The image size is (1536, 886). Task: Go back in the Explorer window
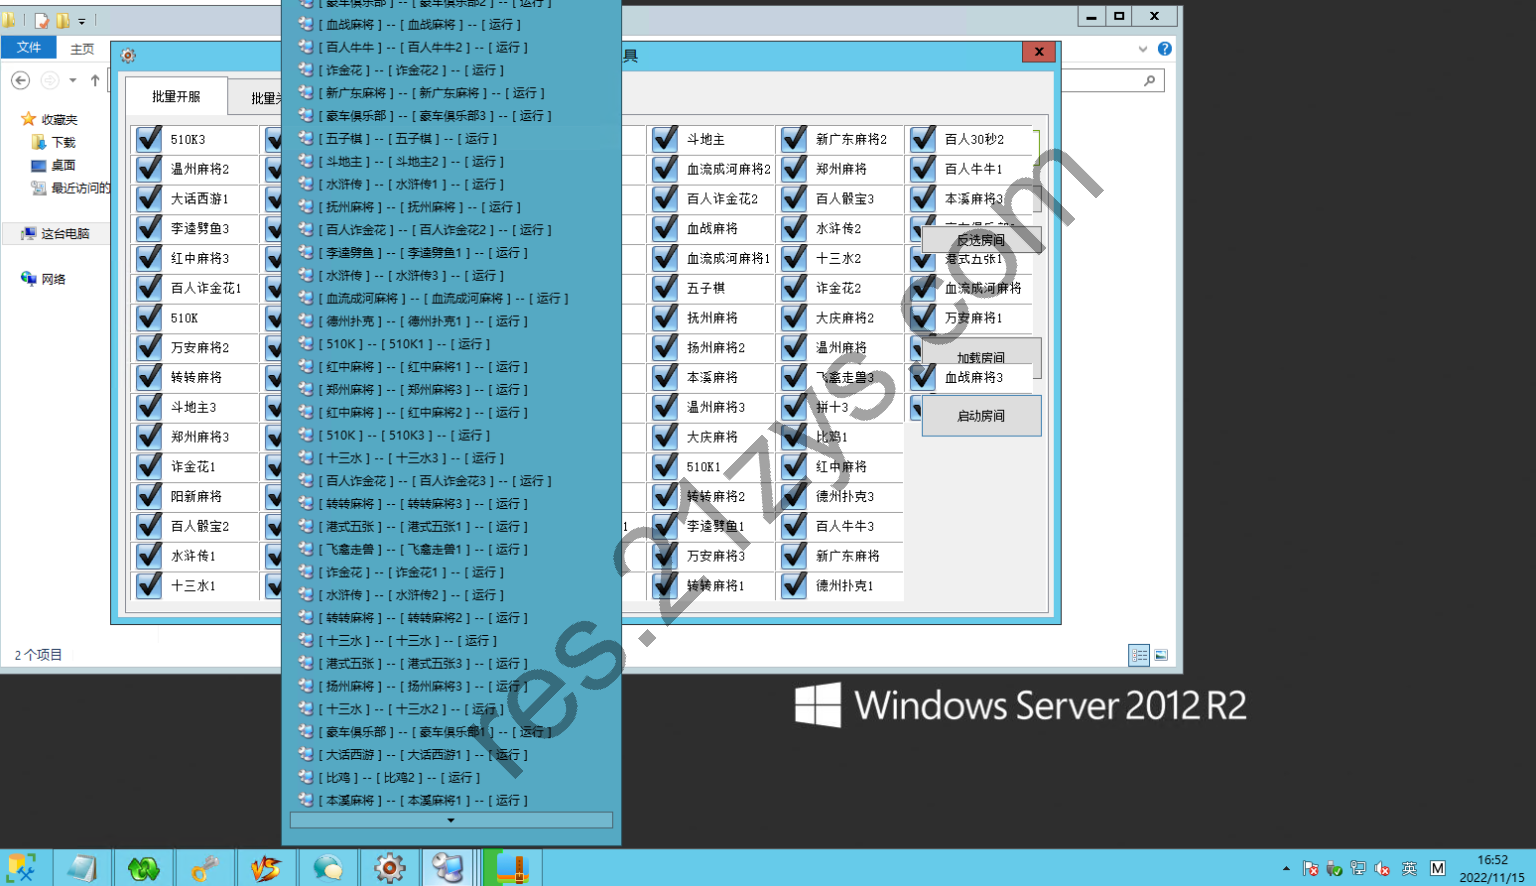click(20, 80)
